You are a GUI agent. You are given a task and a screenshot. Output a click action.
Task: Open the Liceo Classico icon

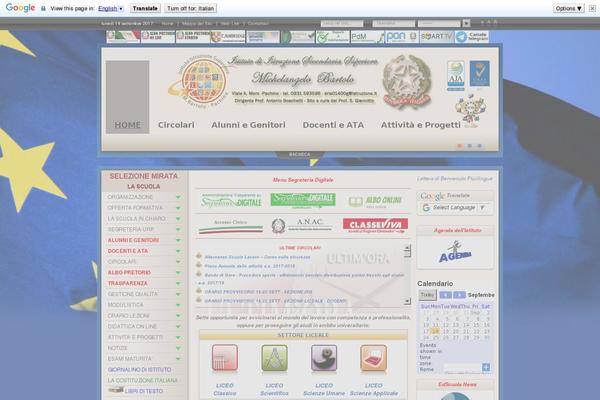[225, 358]
